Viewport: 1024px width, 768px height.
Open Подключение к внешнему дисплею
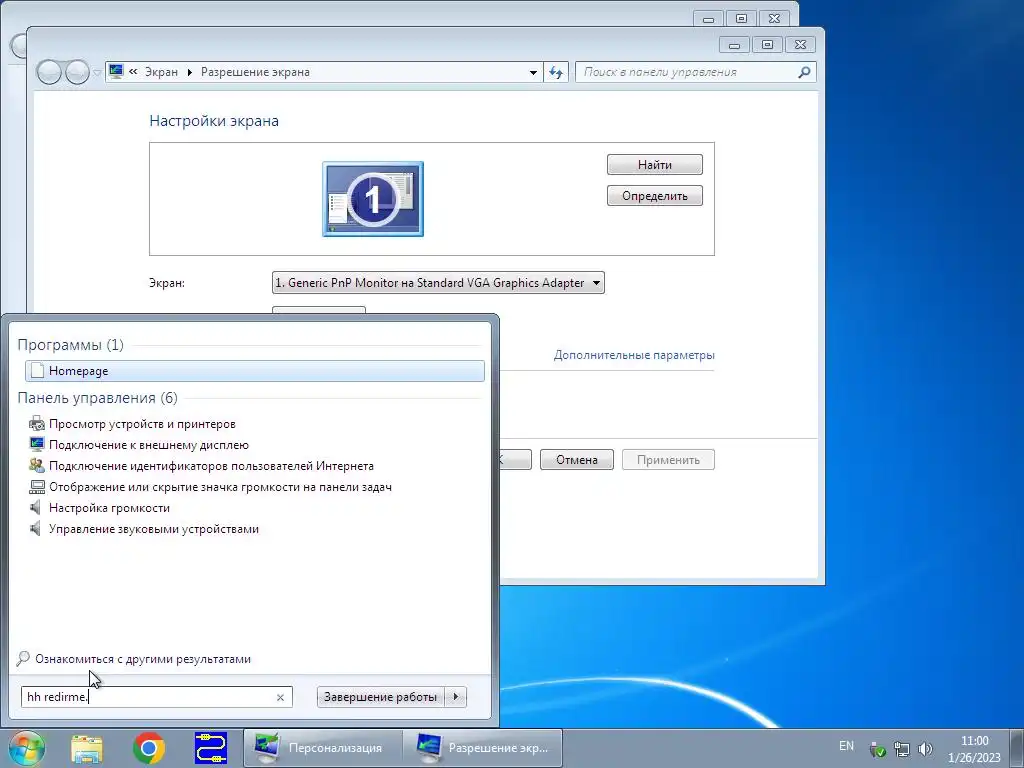point(149,445)
